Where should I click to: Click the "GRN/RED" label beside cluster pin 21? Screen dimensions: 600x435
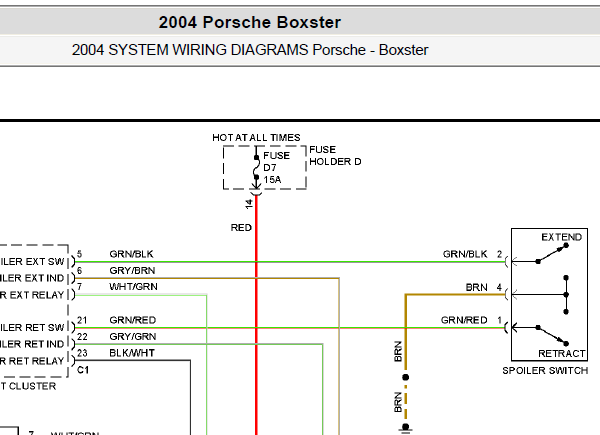click(133, 320)
